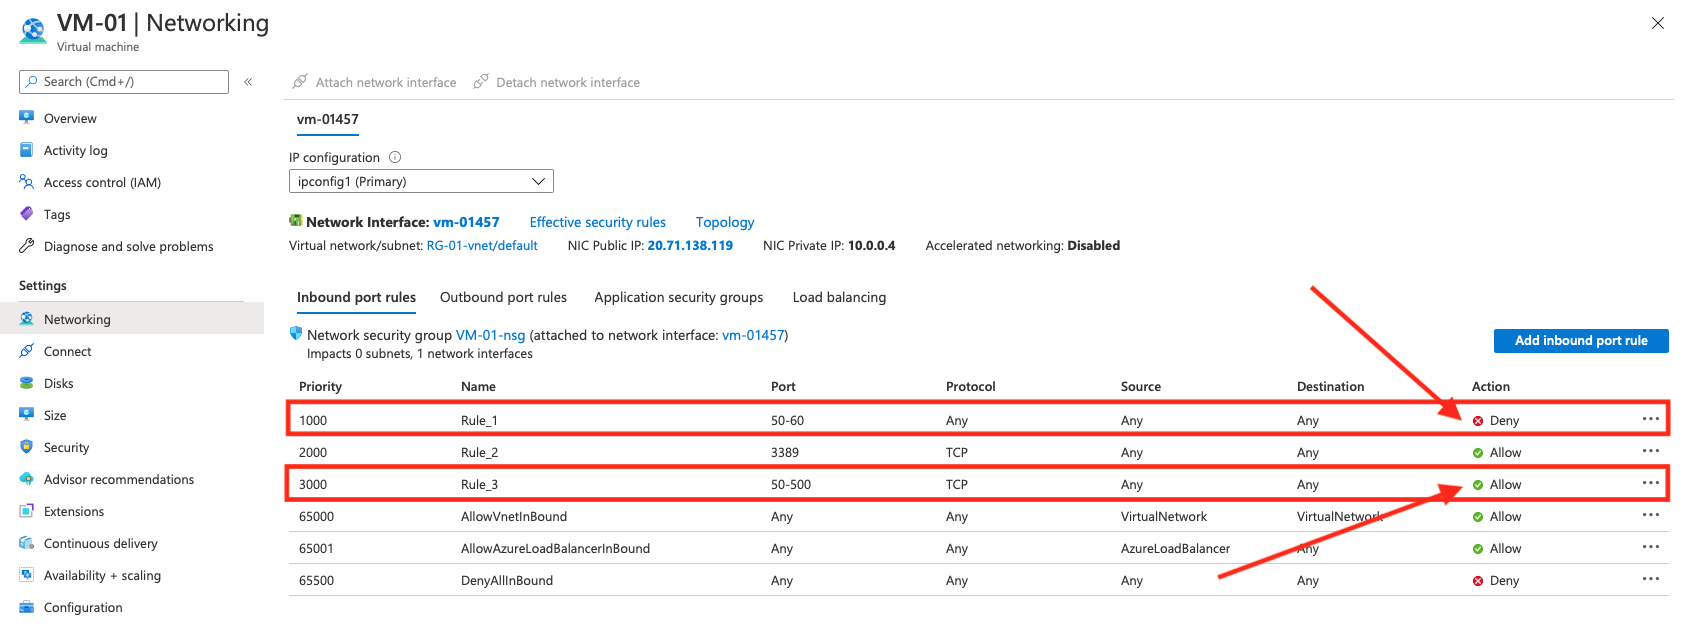This screenshot has width=1687, height=627.
Task: Click the Extensions icon in sidebar
Action: 27,511
